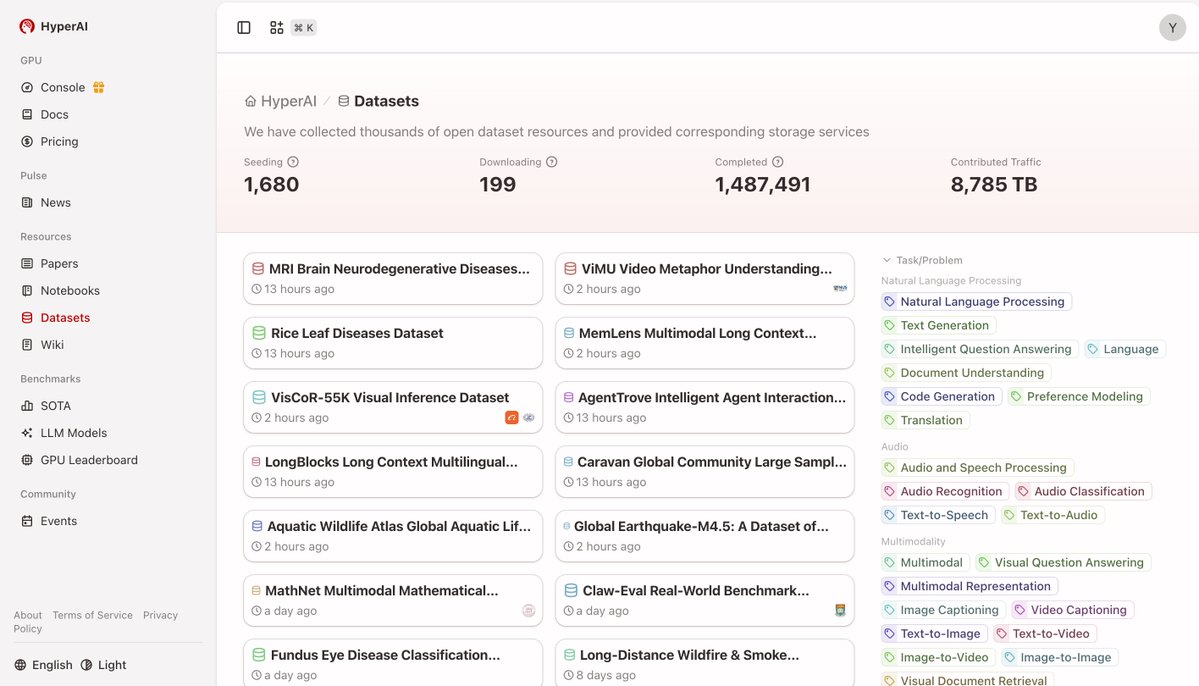Filter by Text-to-Speech tag
The height and width of the screenshot is (686, 1199).
pyautogui.click(x=937, y=515)
